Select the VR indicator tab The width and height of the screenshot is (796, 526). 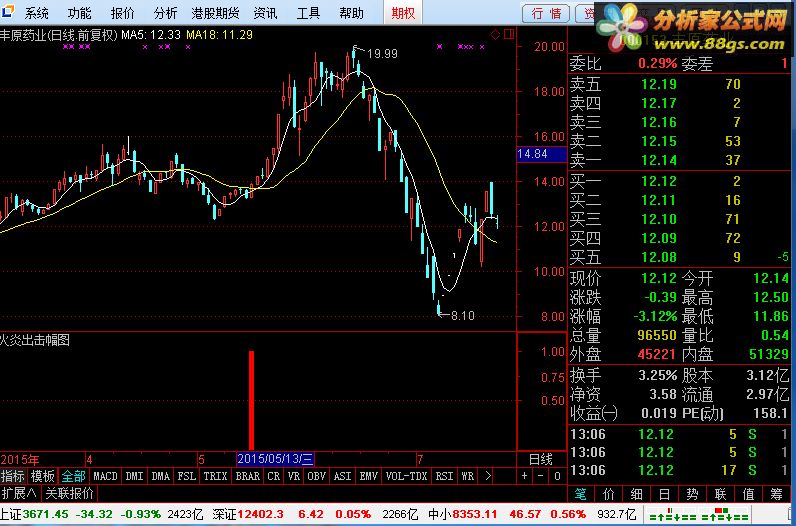(293, 476)
